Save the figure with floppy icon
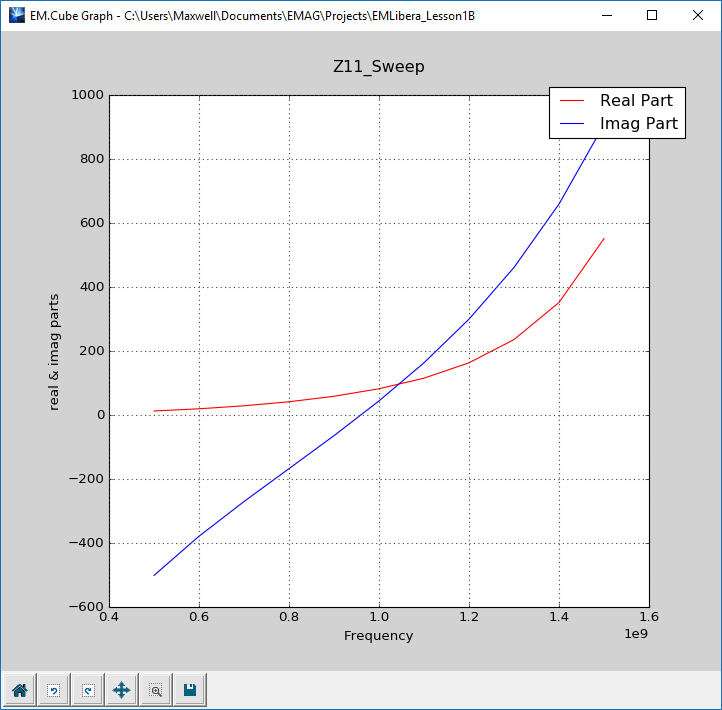The width and height of the screenshot is (722, 710). click(190, 689)
